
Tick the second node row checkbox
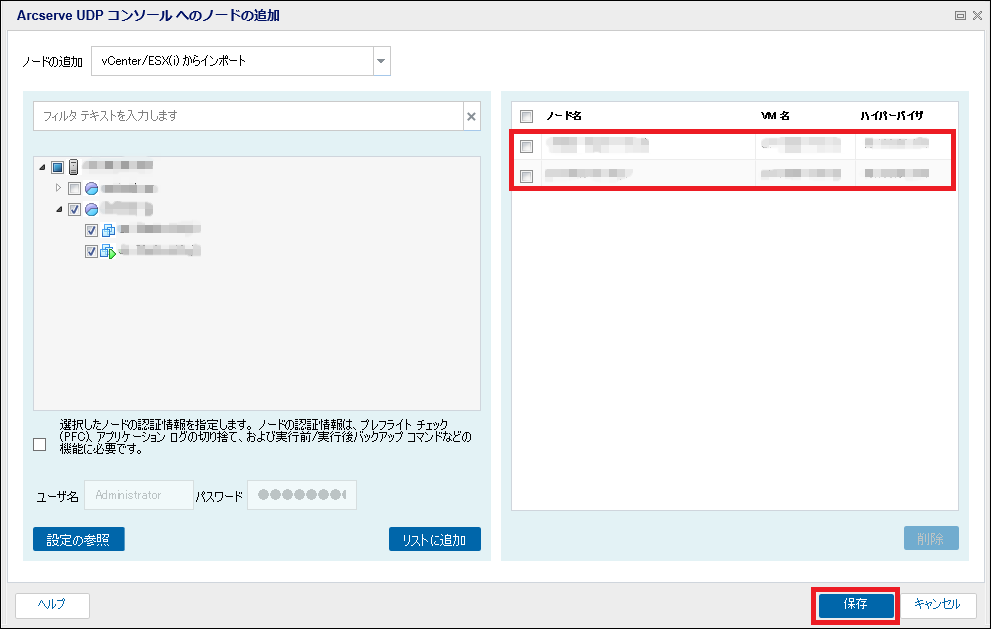527,176
